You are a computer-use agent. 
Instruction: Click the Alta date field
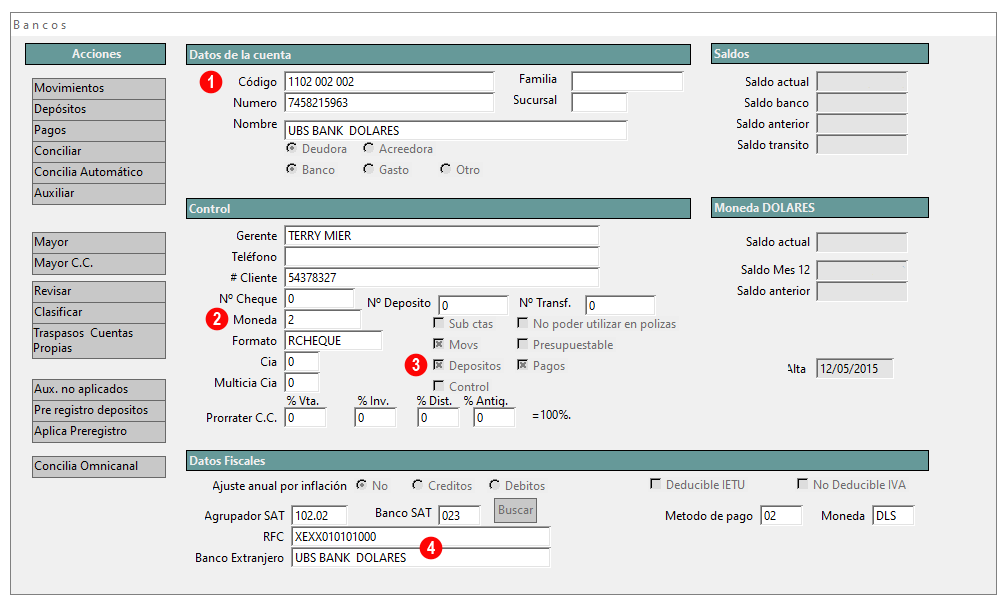(855, 369)
